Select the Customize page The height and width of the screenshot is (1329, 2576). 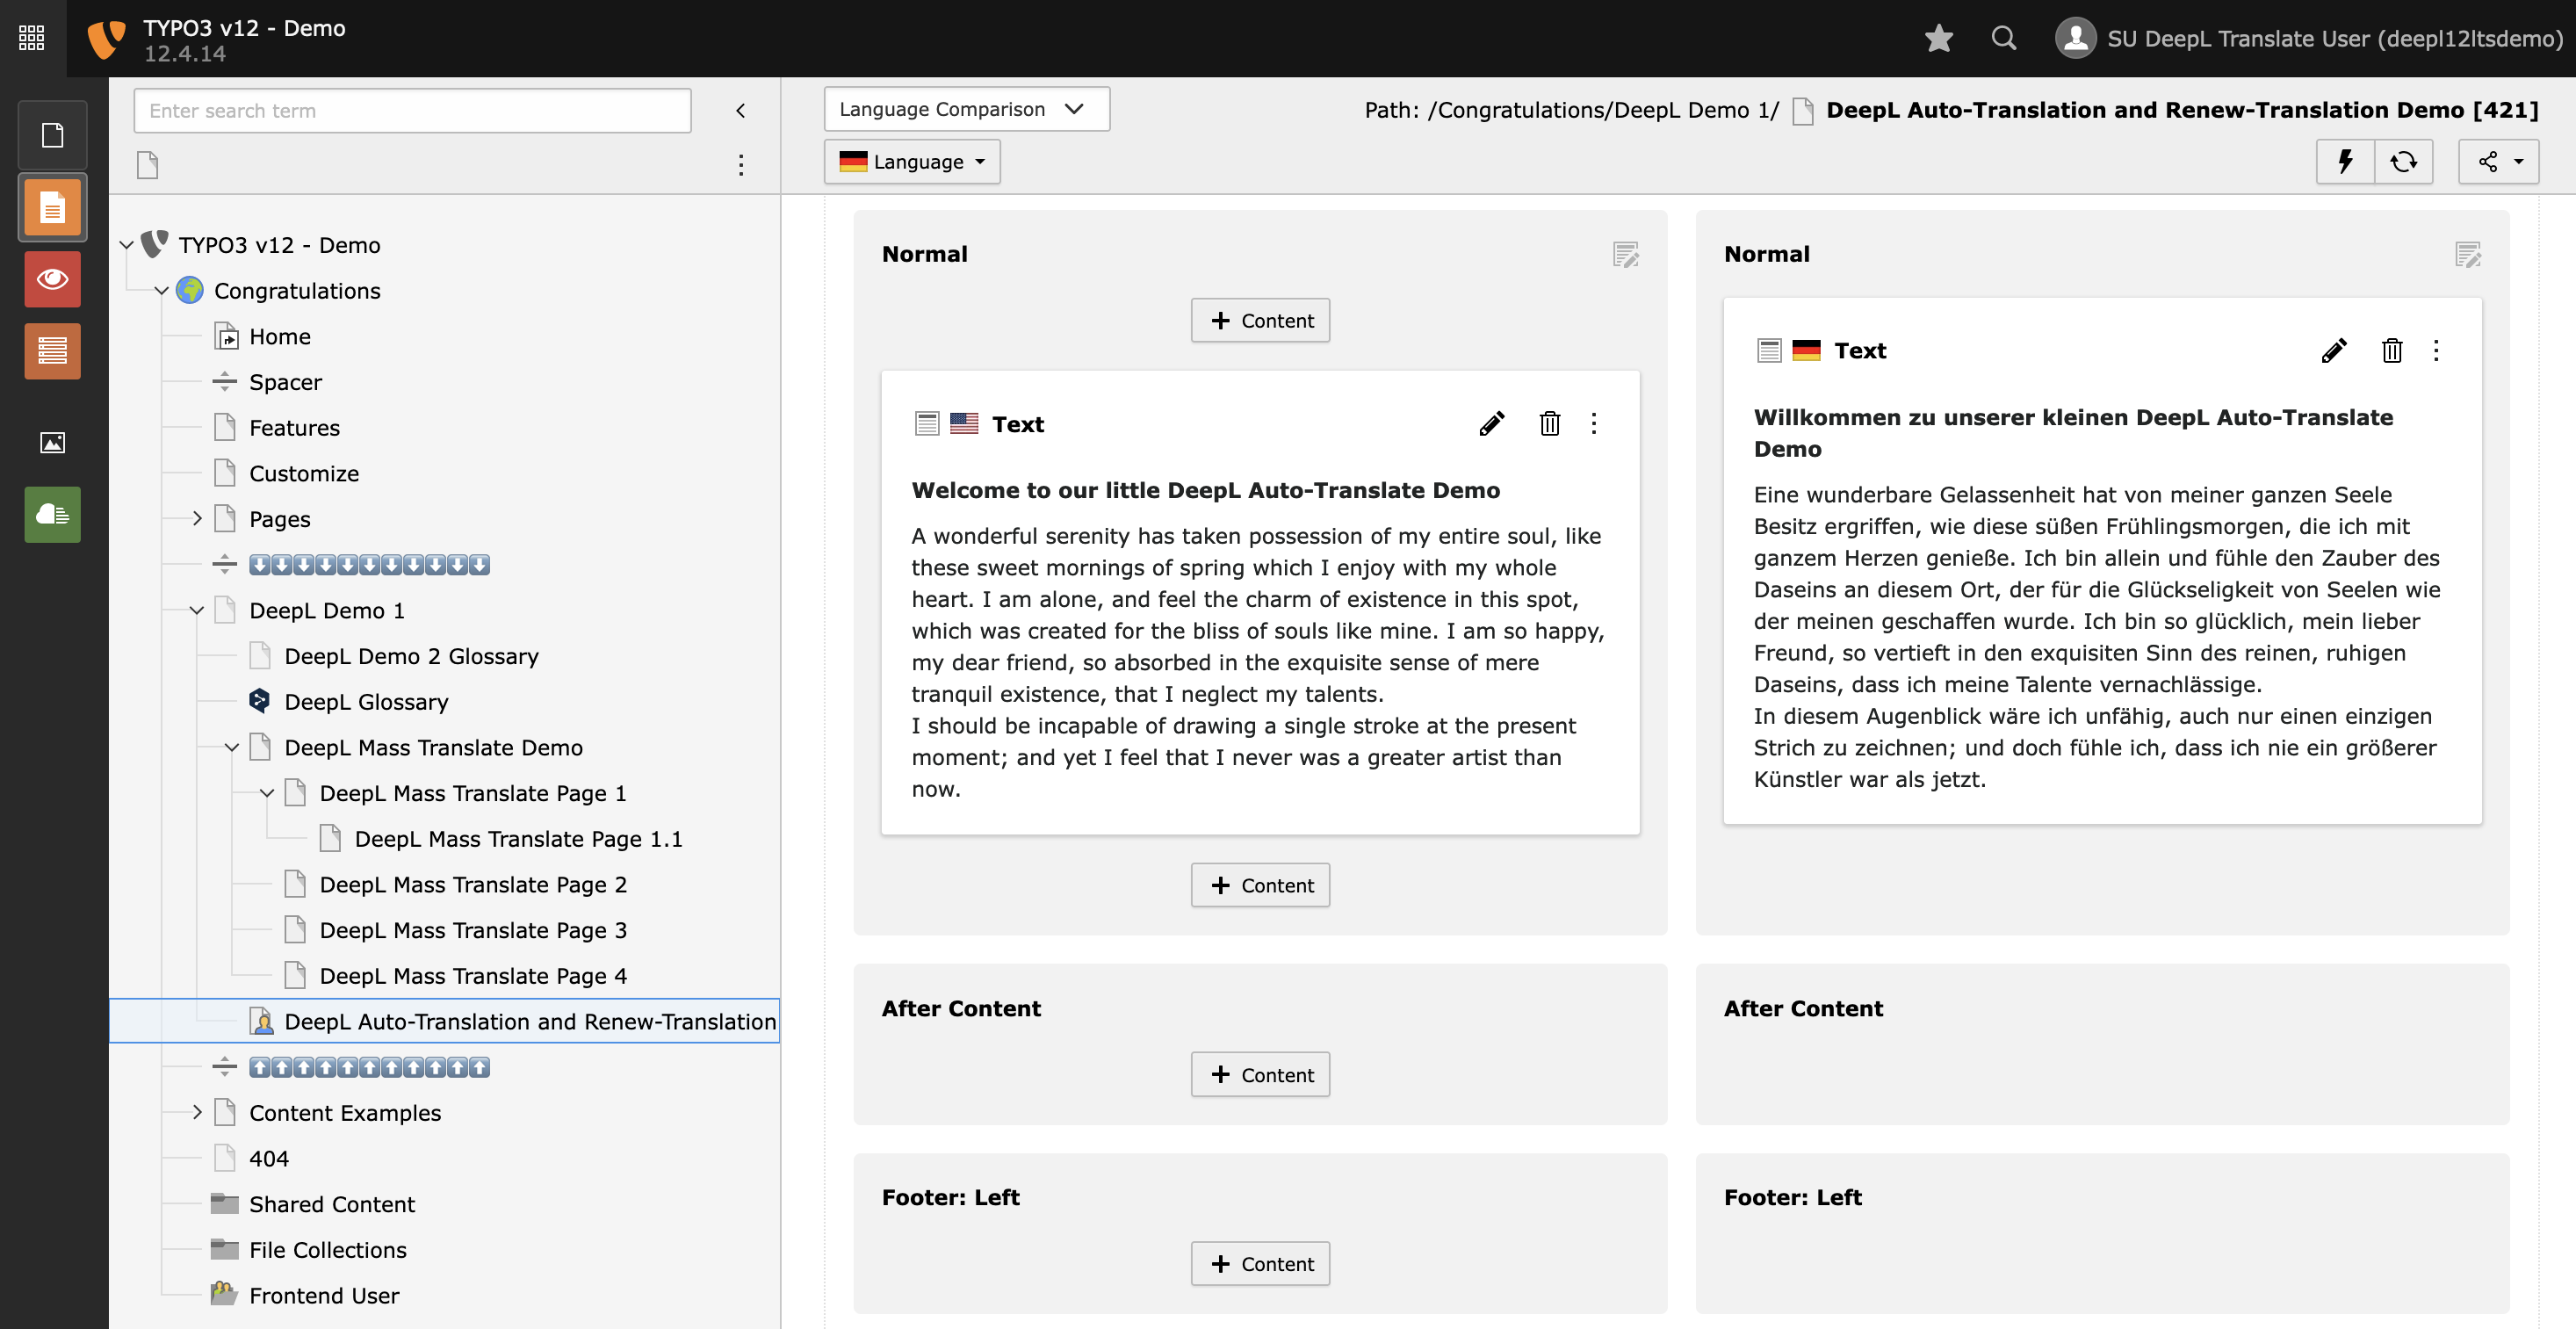pyautogui.click(x=304, y=474)
